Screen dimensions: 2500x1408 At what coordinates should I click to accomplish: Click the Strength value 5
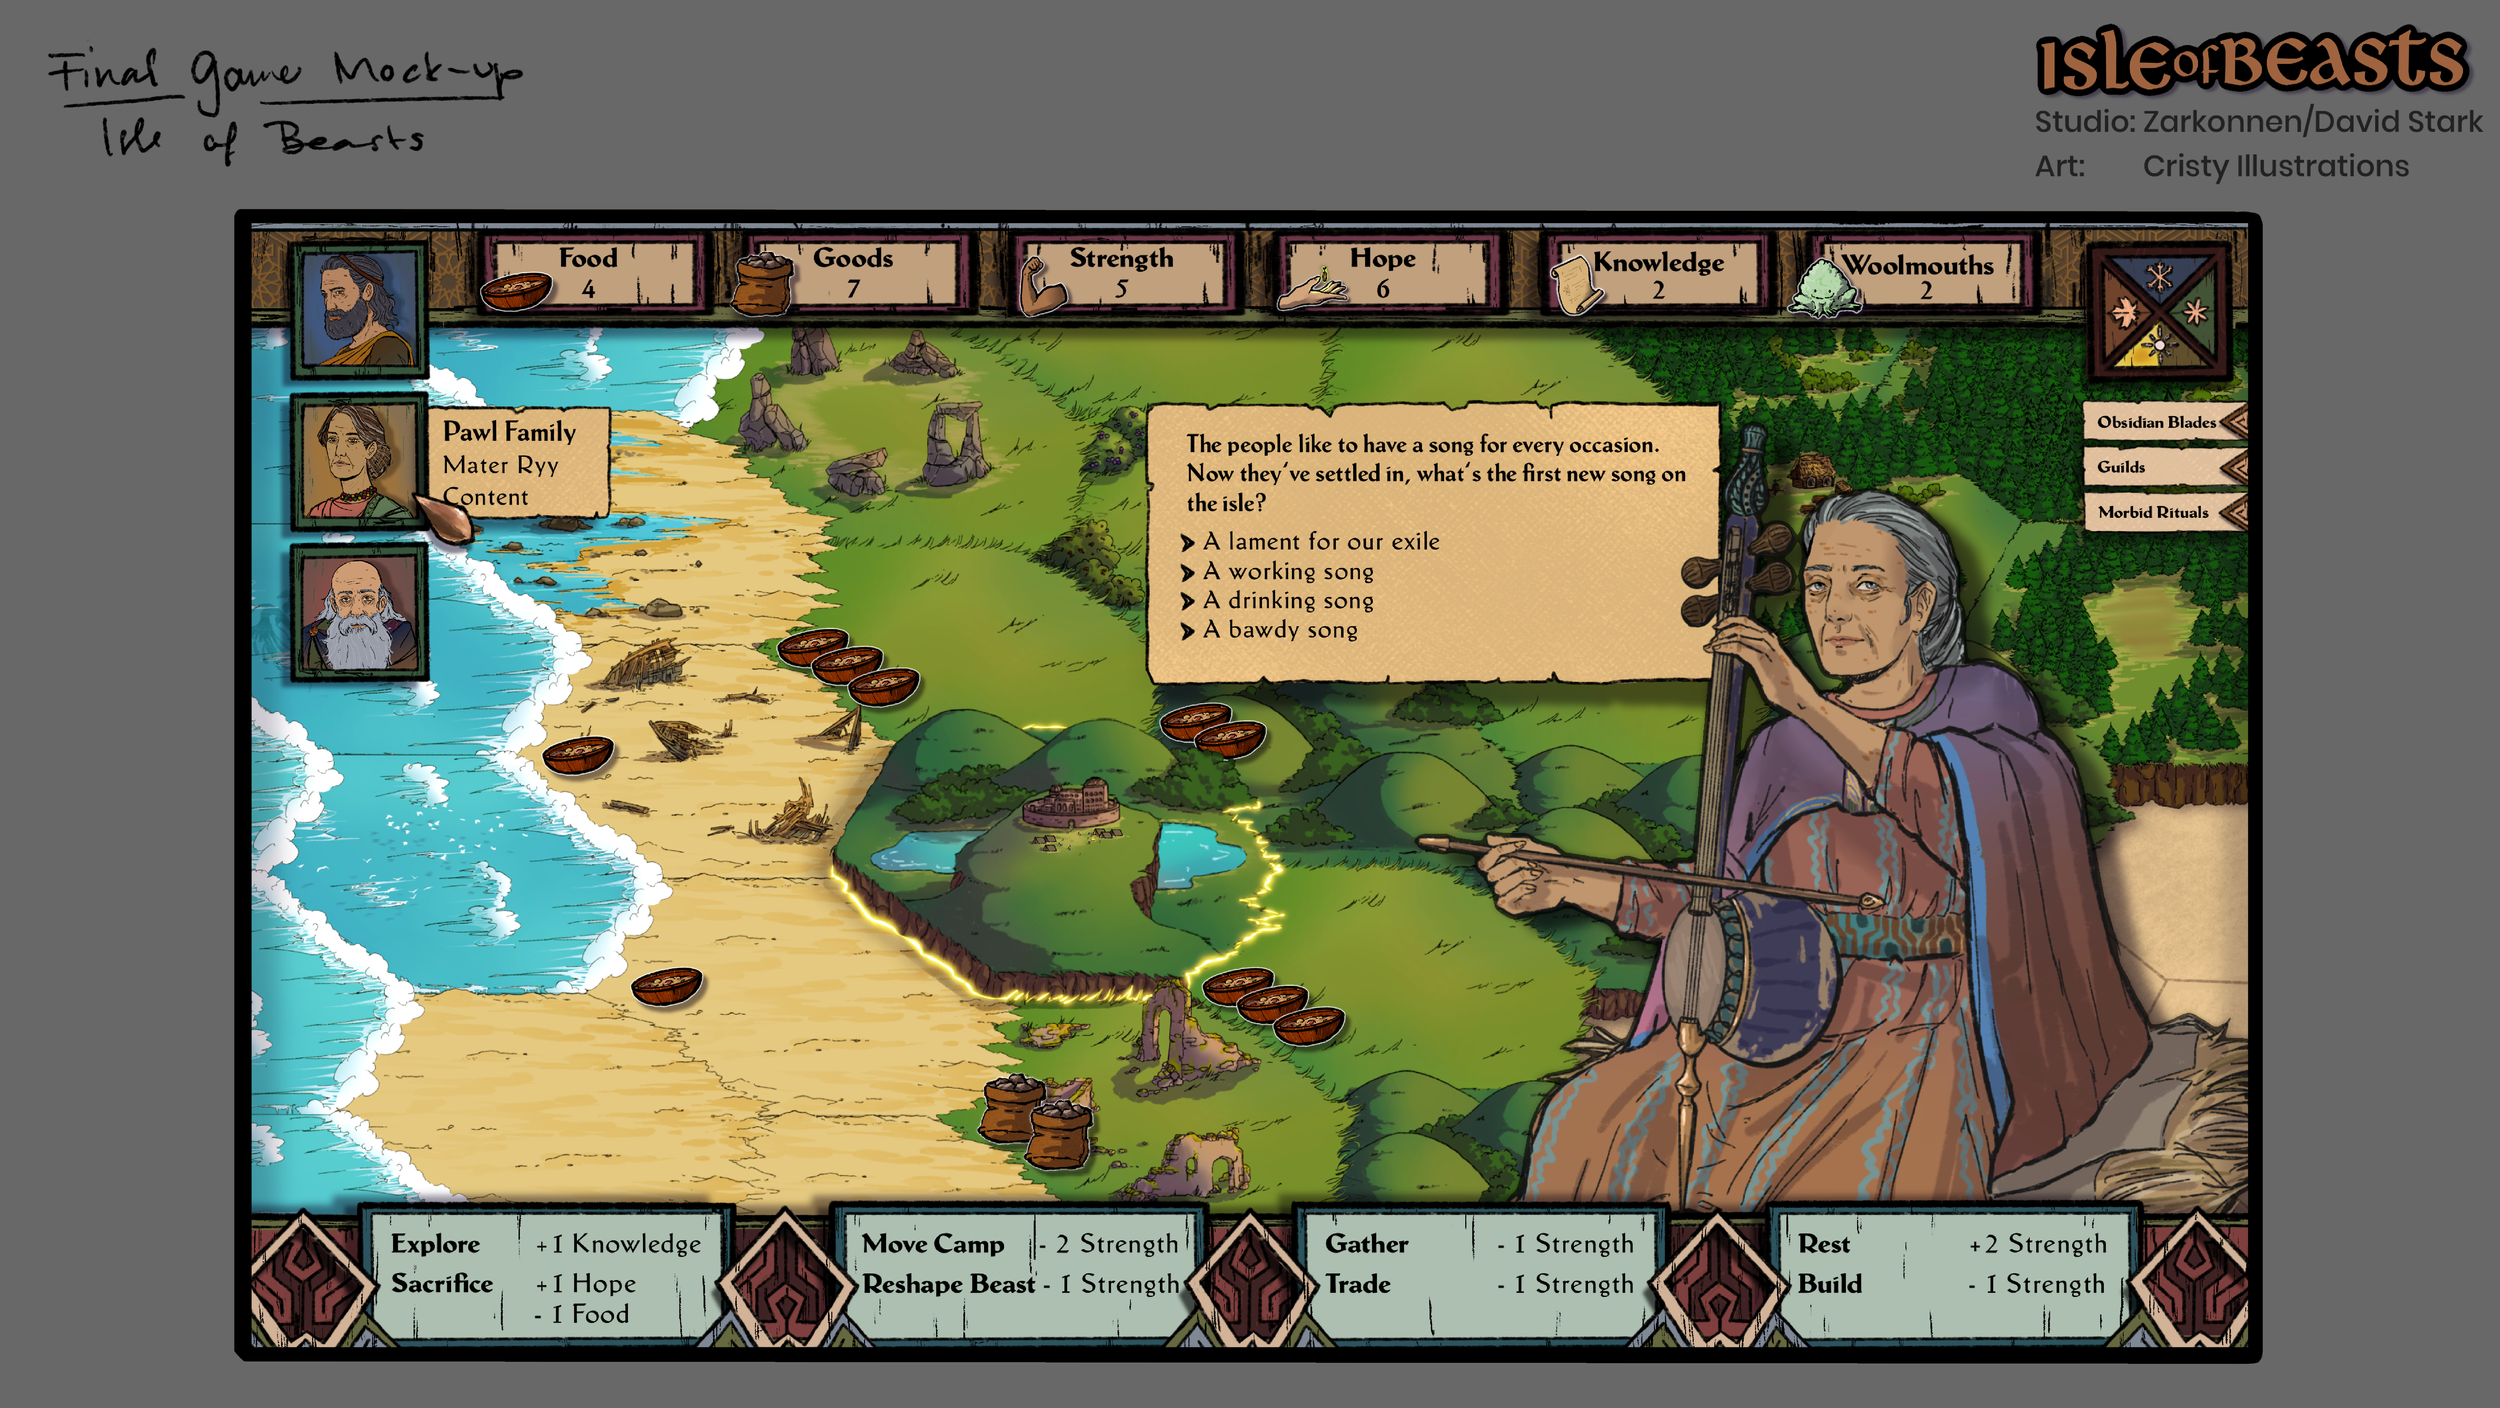(1121, 289)
